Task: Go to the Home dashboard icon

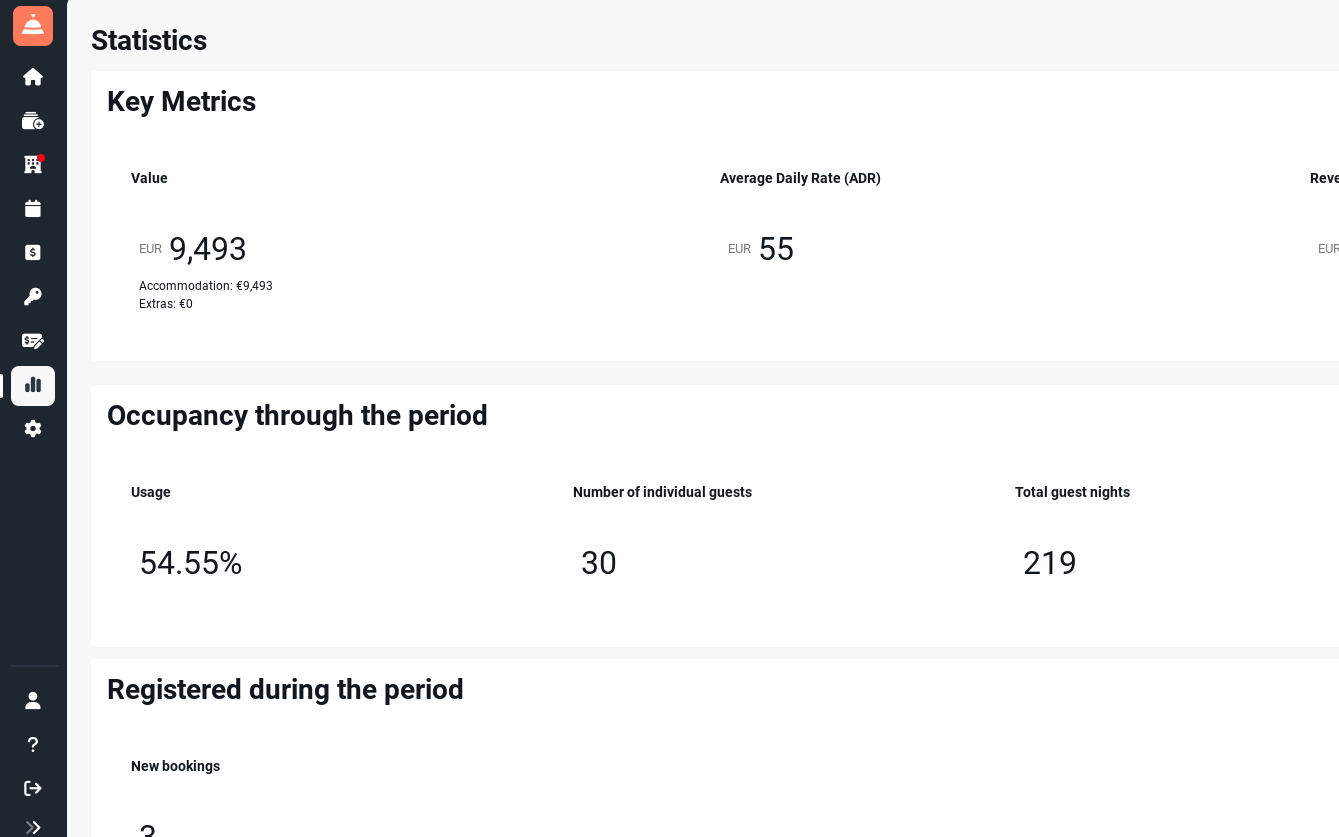Action: tap(33, 77)
